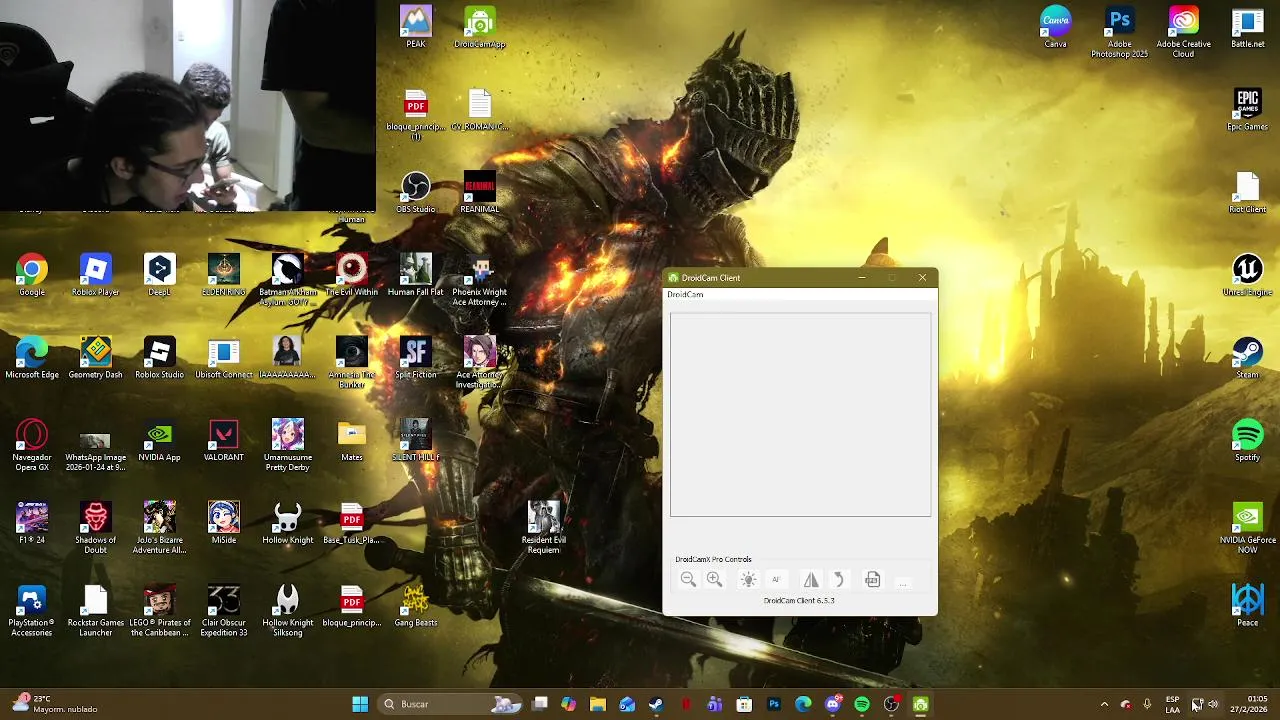Select the Roblox Player desktop icon
1280x720 pixels.
[x=95, y=275]
